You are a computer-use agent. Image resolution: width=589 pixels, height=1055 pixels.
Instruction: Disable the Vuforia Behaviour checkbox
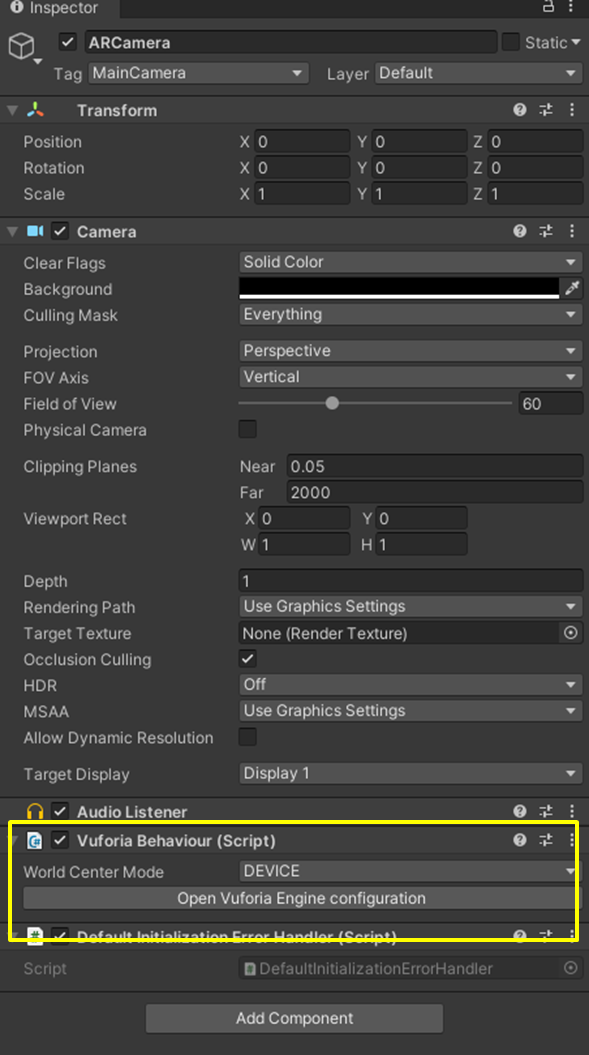(60, 840)
